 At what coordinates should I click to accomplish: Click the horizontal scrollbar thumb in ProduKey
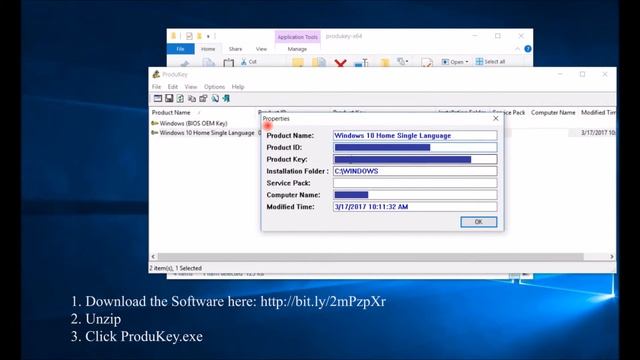[x=371, y=256]
